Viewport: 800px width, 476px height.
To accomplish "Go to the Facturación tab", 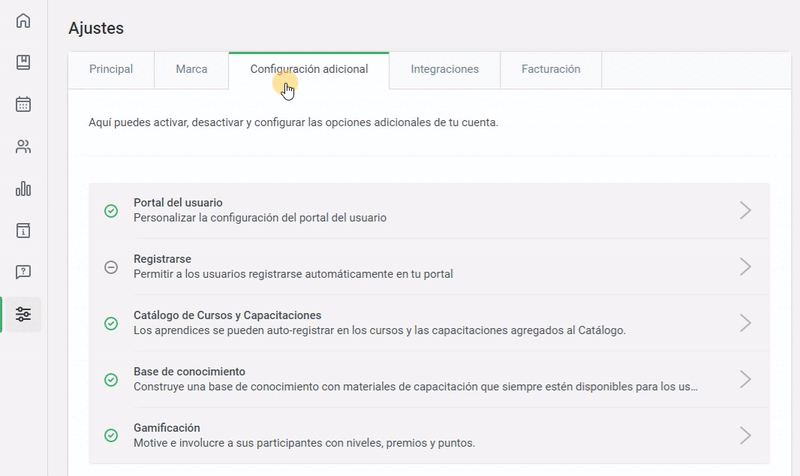I will (x=550, y=70).
